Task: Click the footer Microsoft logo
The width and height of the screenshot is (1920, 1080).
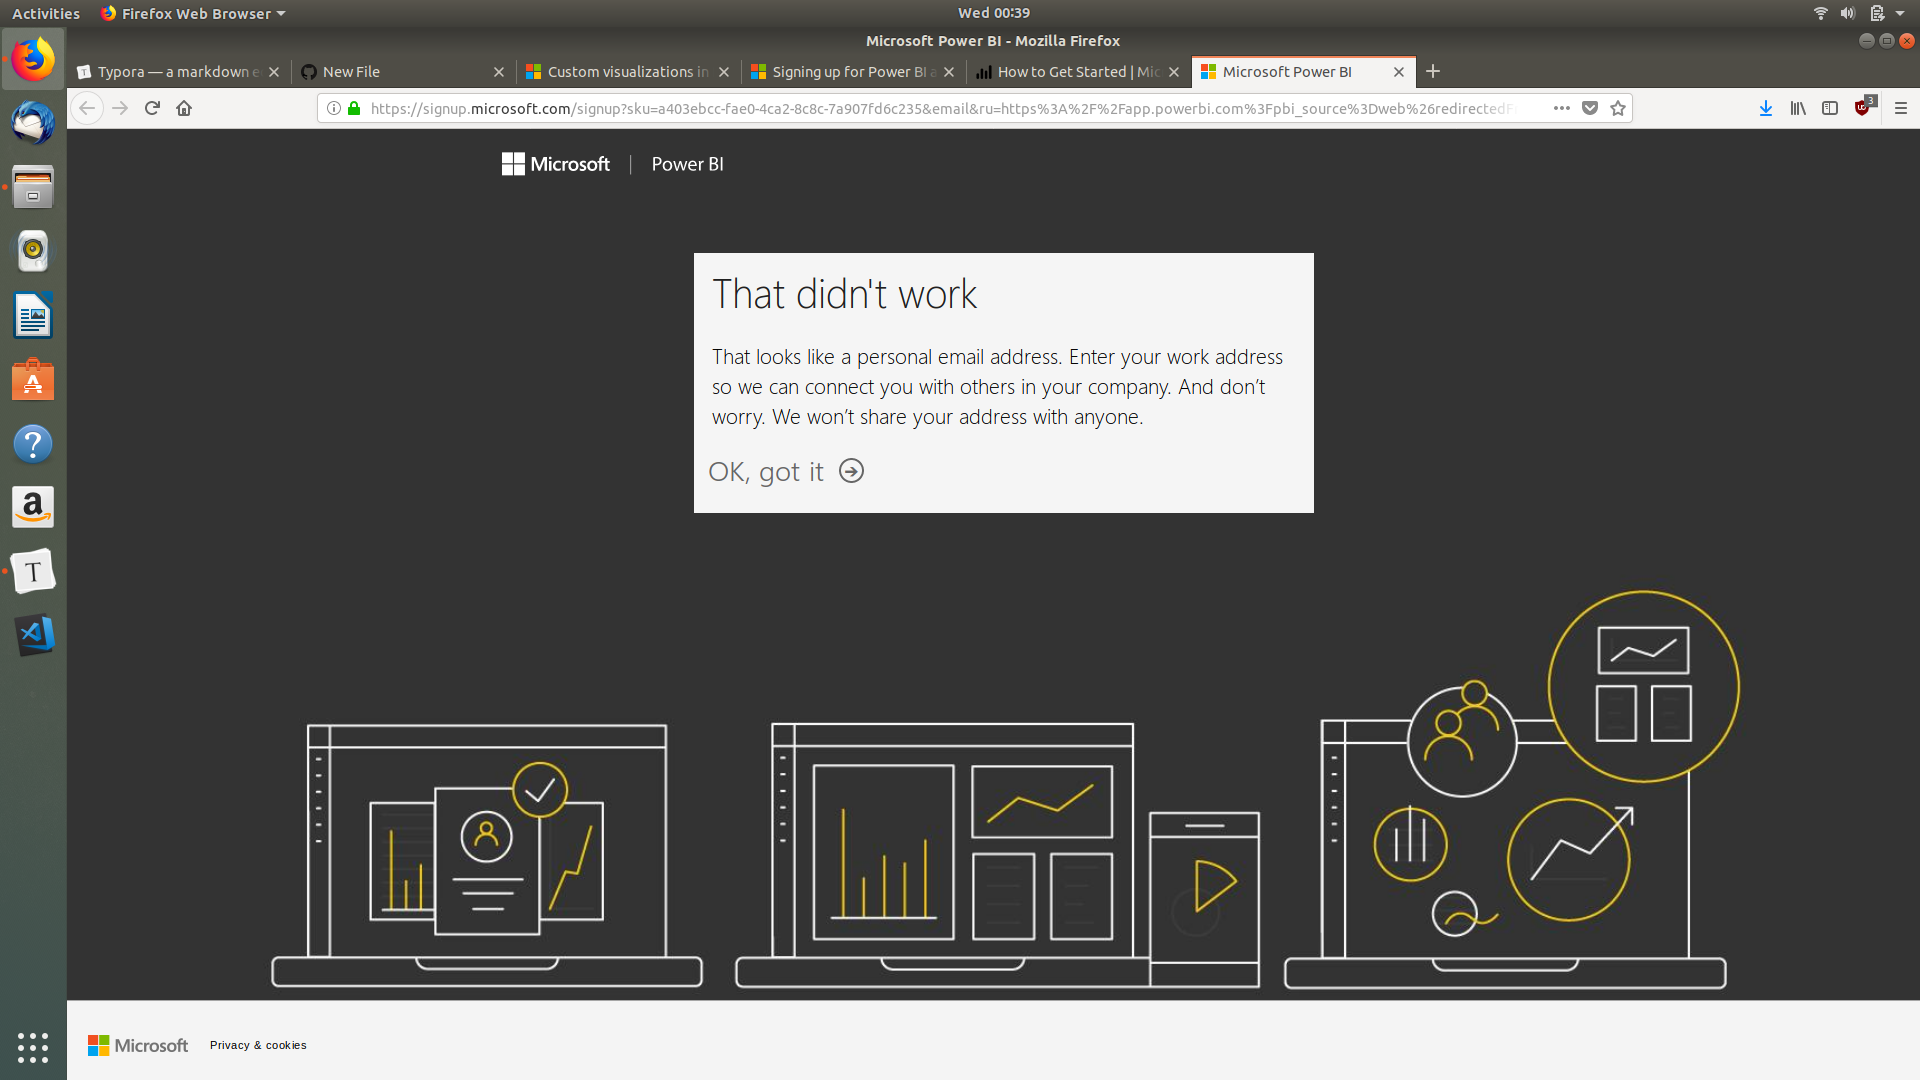Action: click(x=138, y=1045)
